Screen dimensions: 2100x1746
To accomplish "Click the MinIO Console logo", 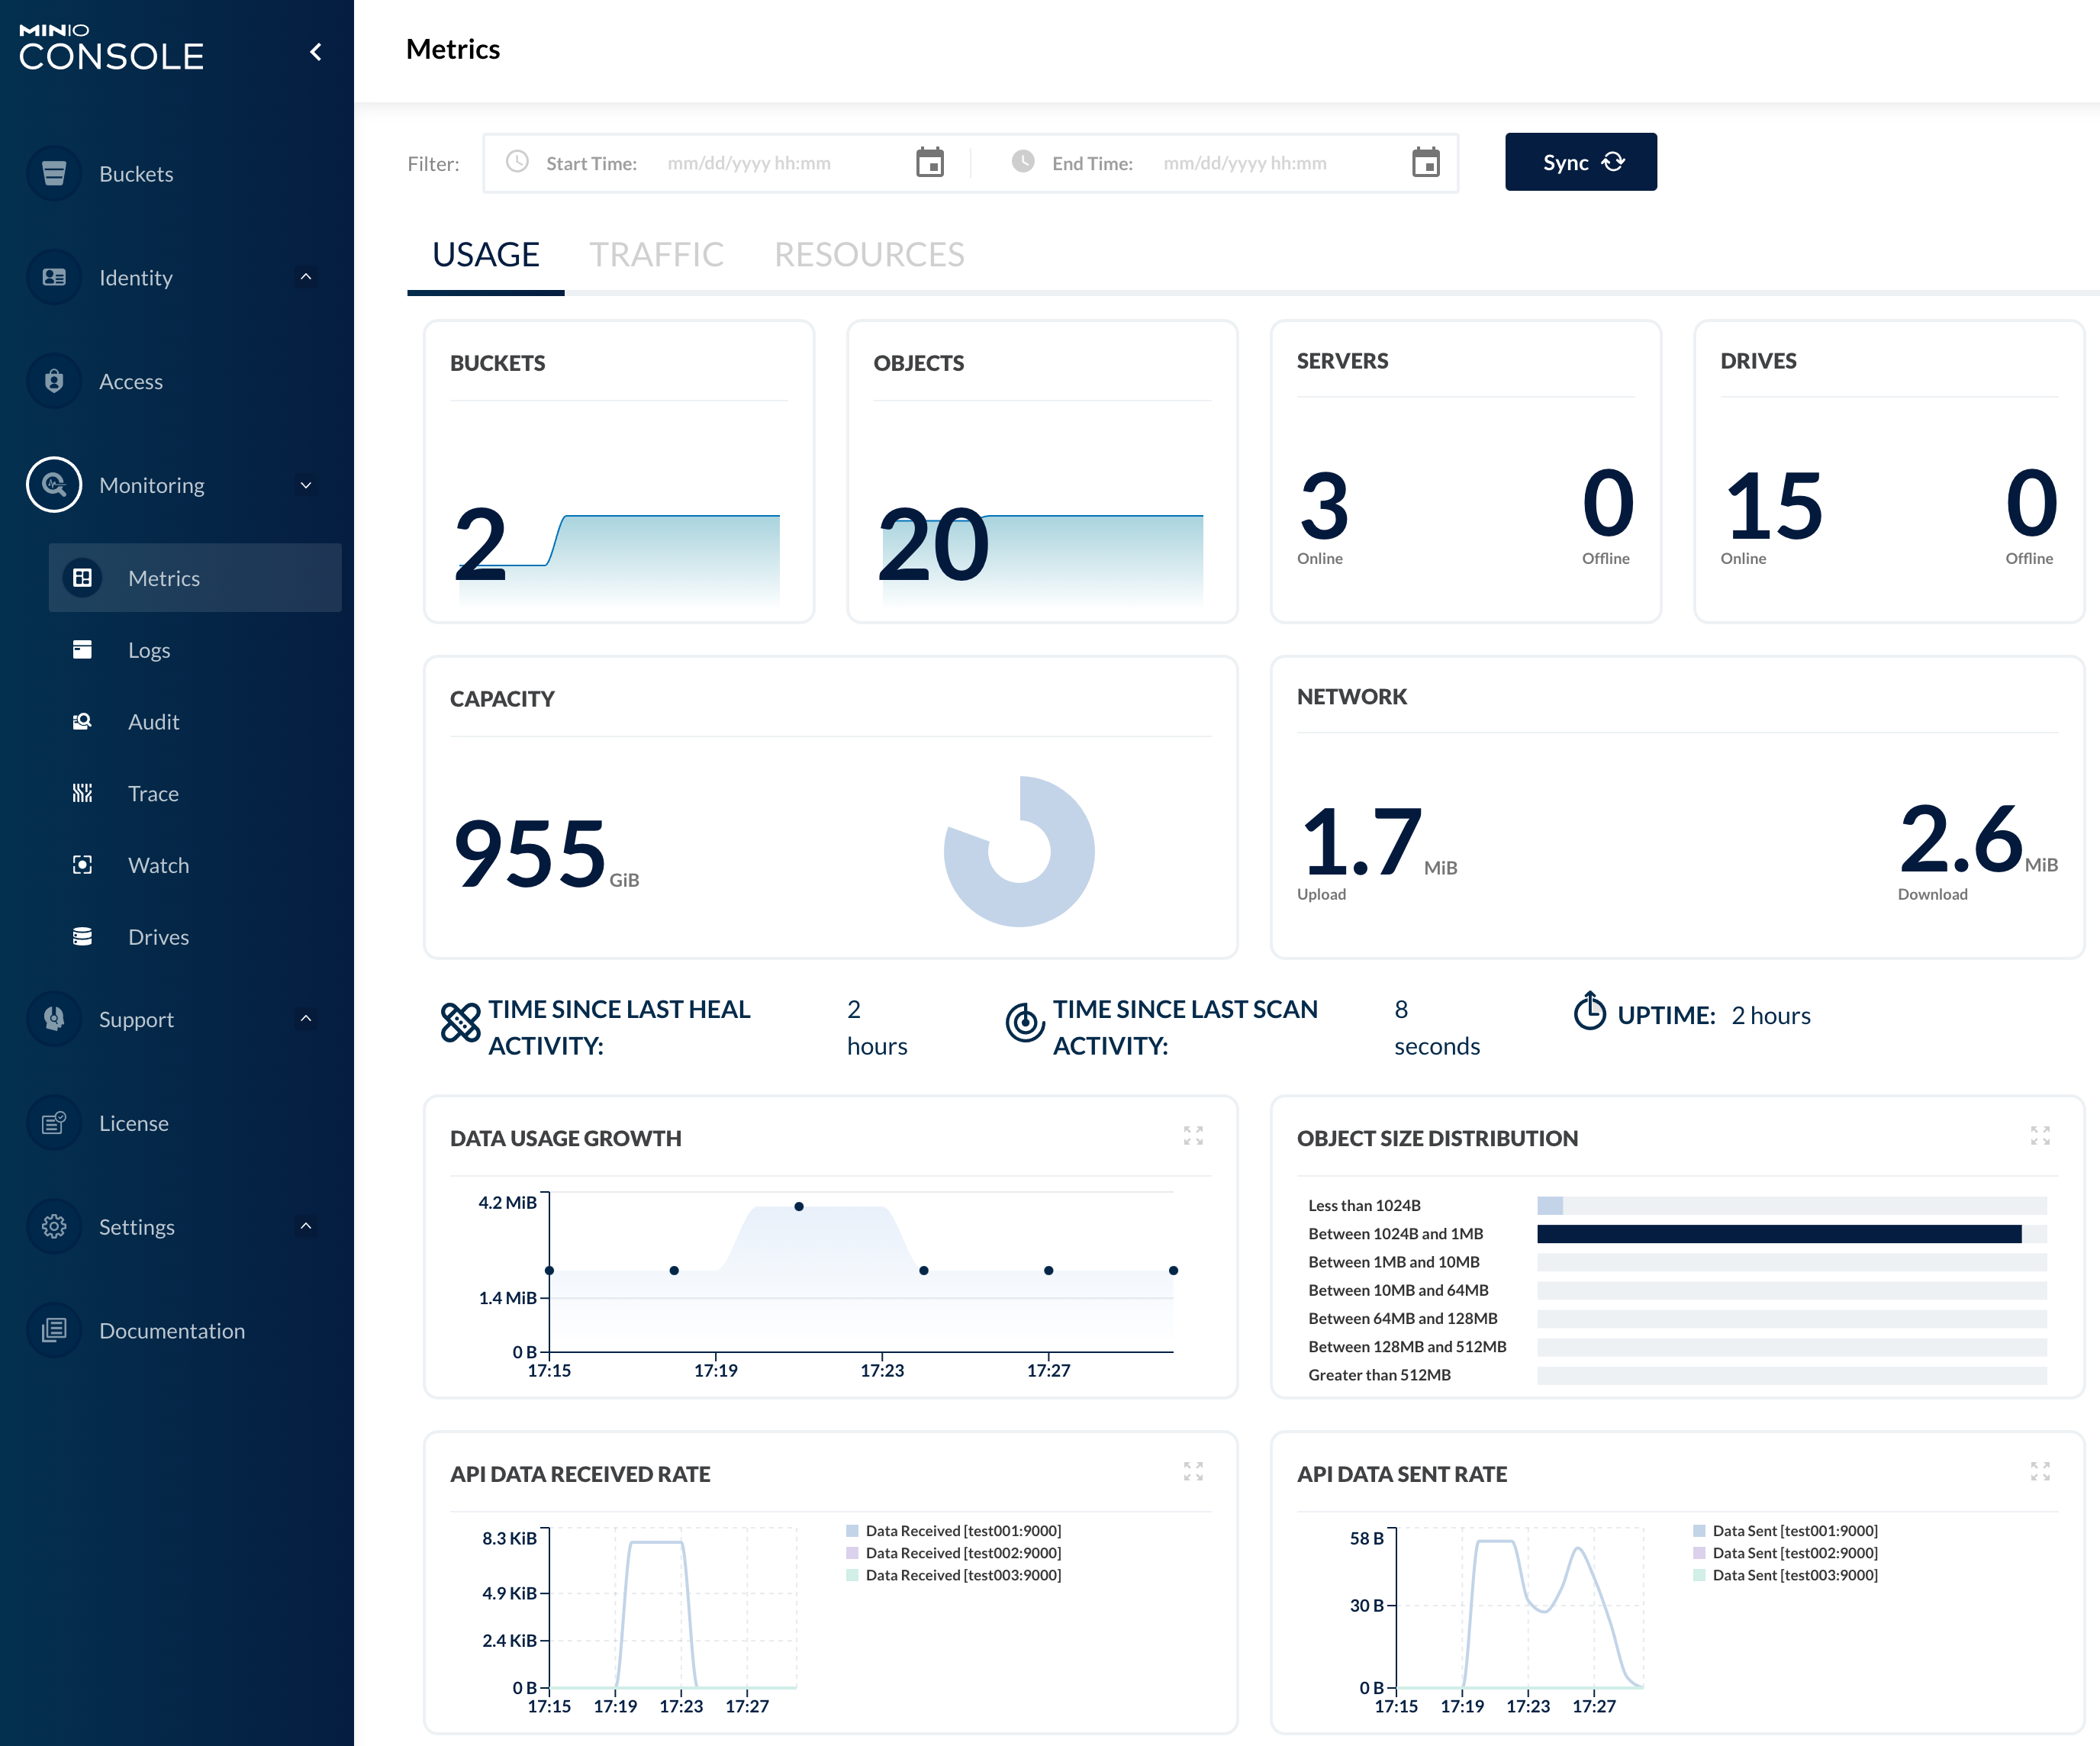I will 111,48.
